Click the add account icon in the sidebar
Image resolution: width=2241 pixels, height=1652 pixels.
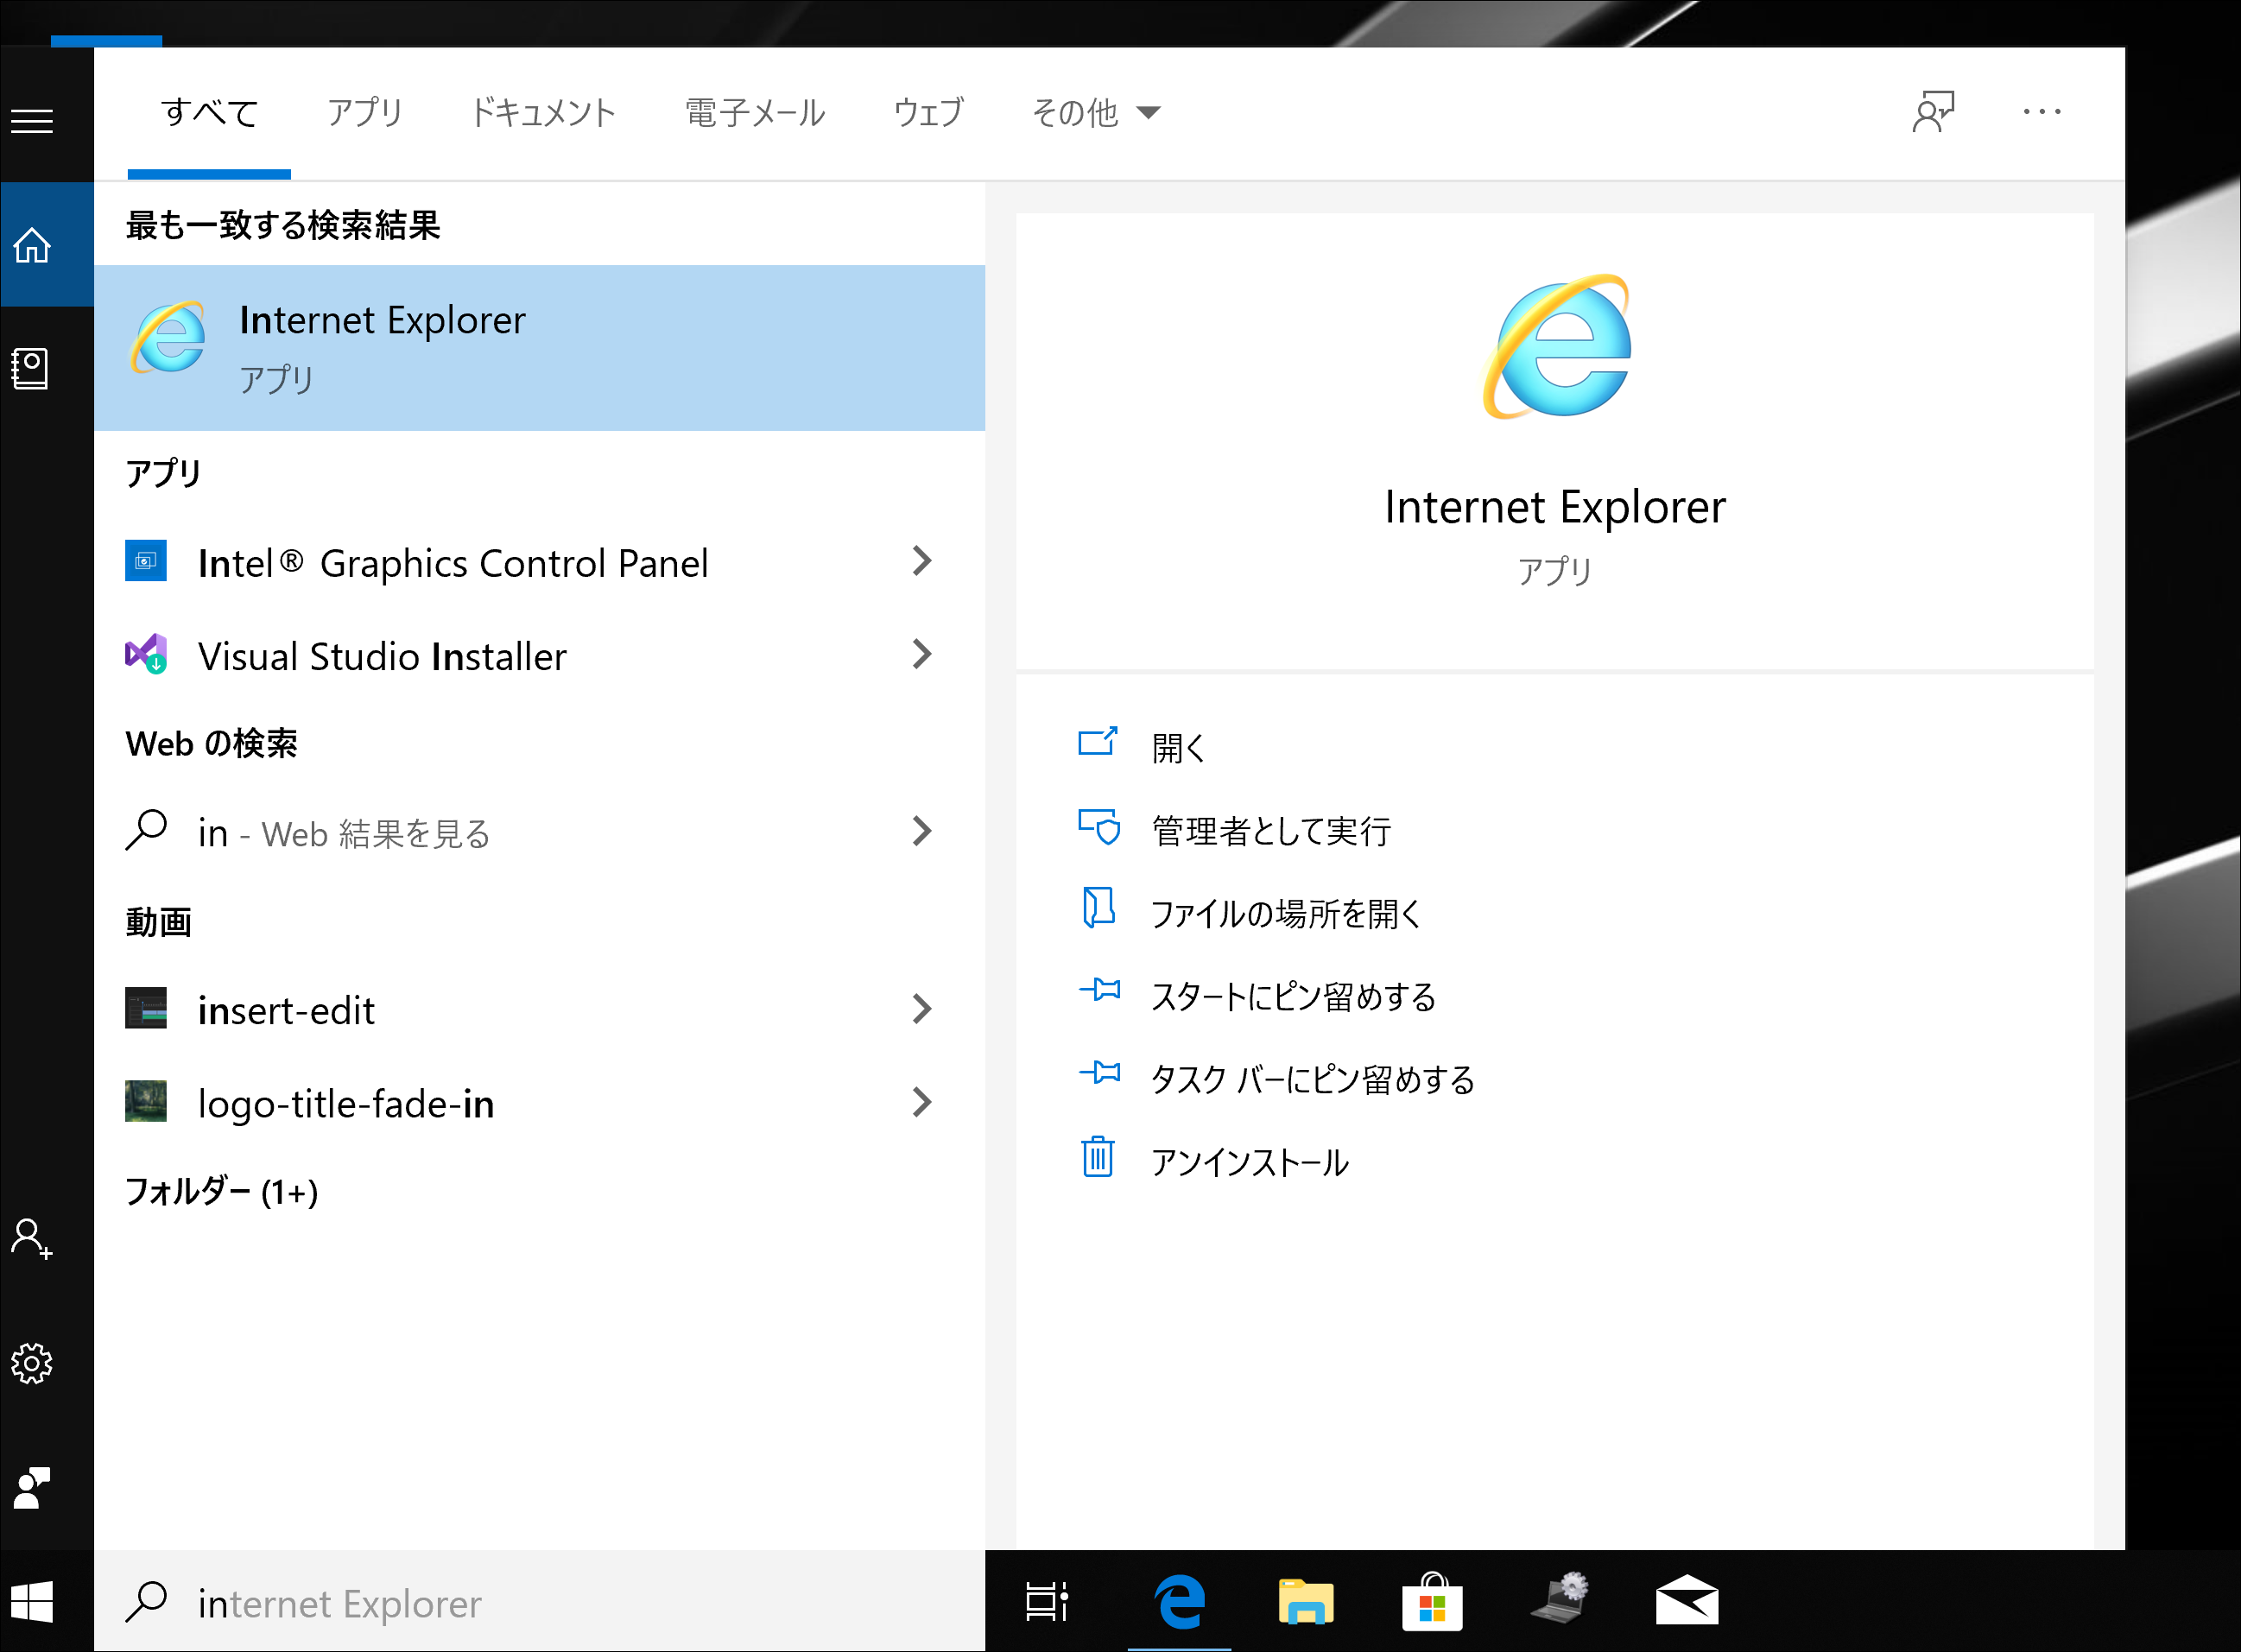coord(32,1239)
